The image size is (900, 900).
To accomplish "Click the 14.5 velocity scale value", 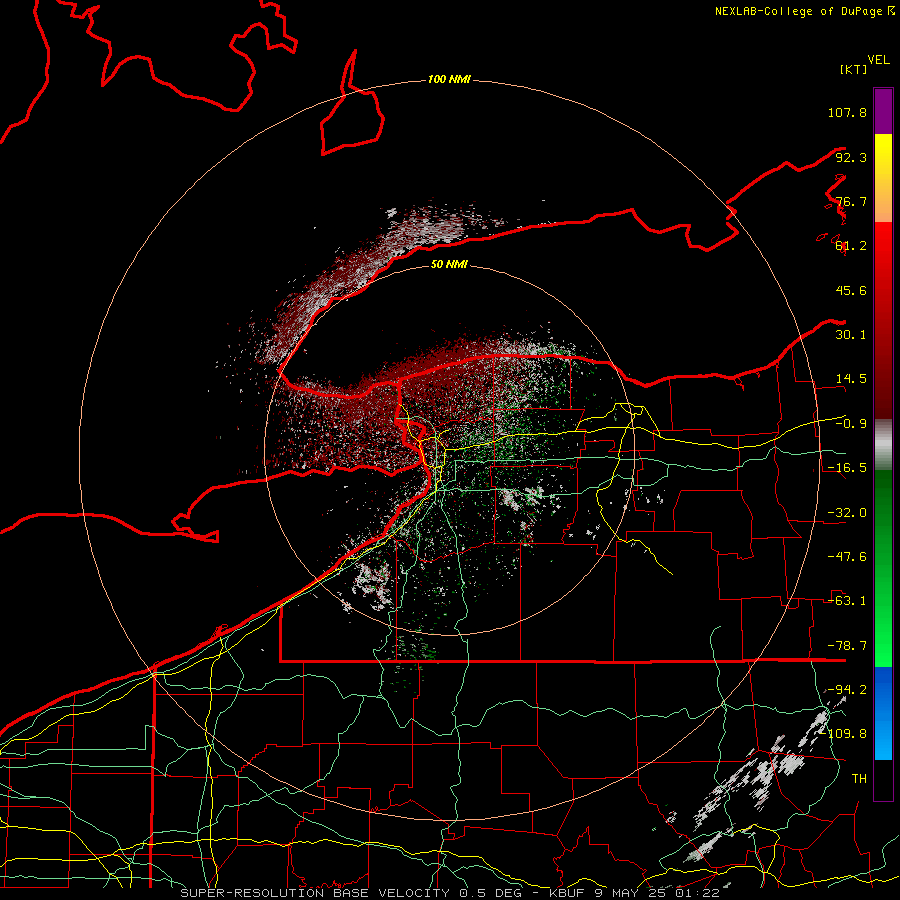I will tap(851, 379).
